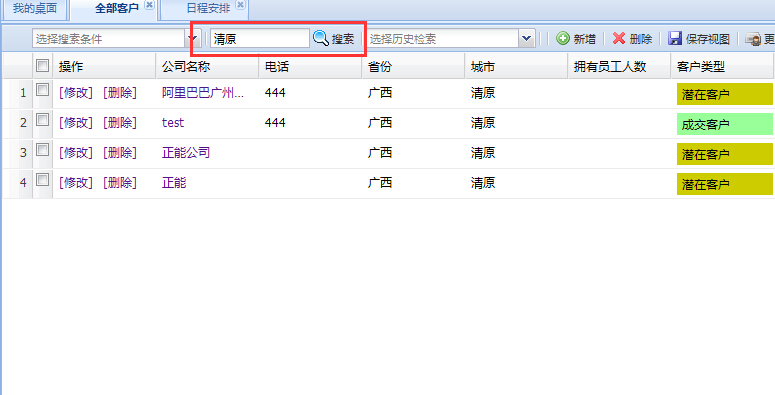The width and height of the screenshot is (775, 395).
Task: Click the floppy disk 保存视图 icon
Action: pos(675,39)
